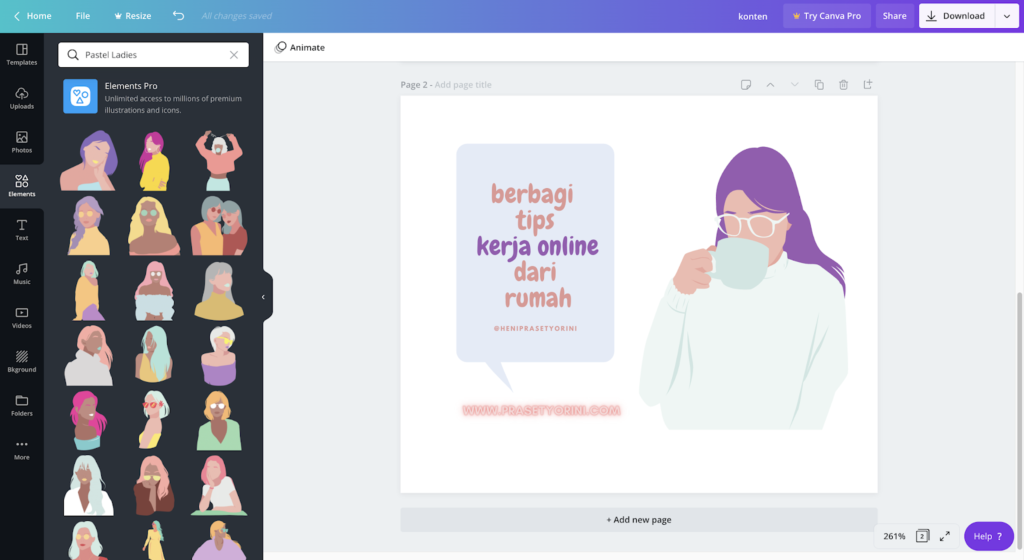Open the Text panel

click(x=21, y=230)
